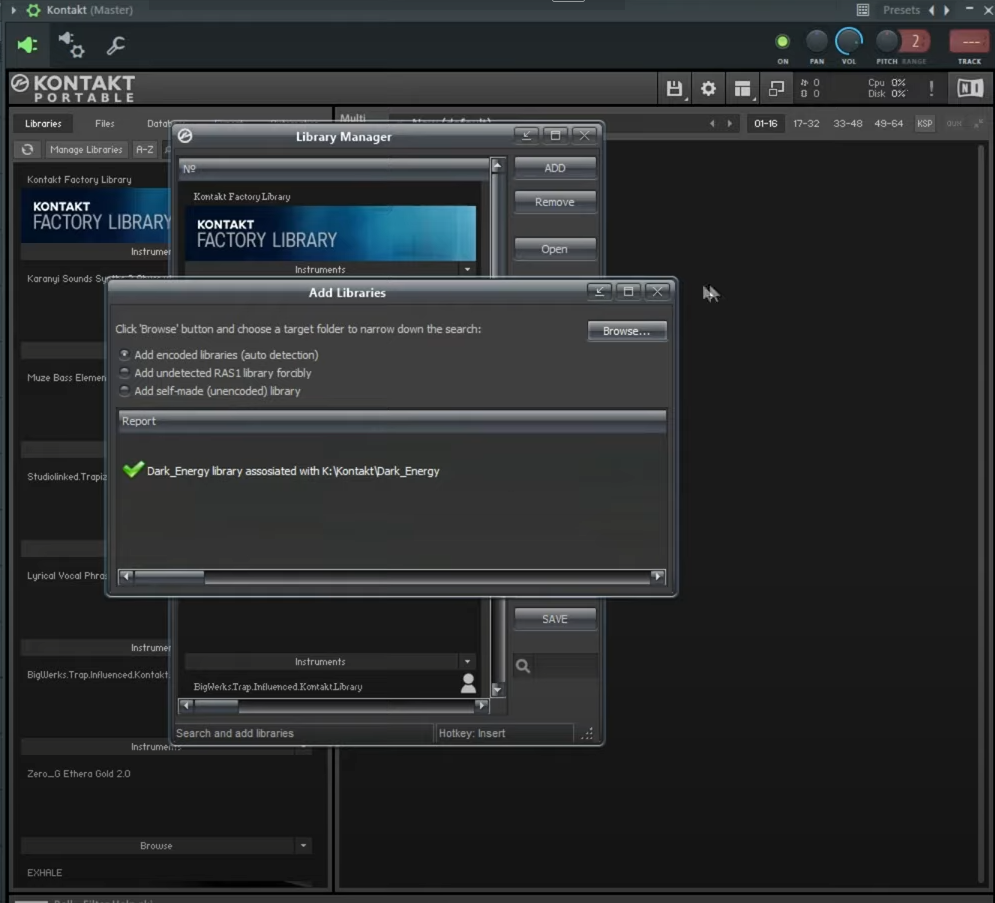Click next multi page arrow
The width and height of the screenshot is (995, 903).
tap(730, 124)
